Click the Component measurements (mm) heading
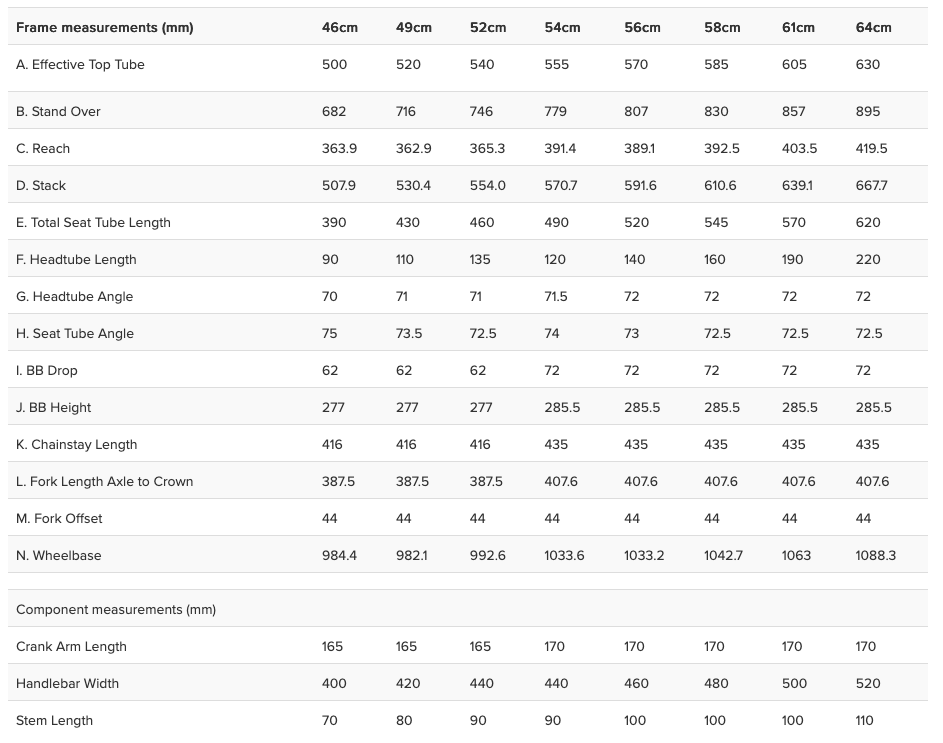Image resolution: width=943 pixels, height=743 pixels. 116,609
